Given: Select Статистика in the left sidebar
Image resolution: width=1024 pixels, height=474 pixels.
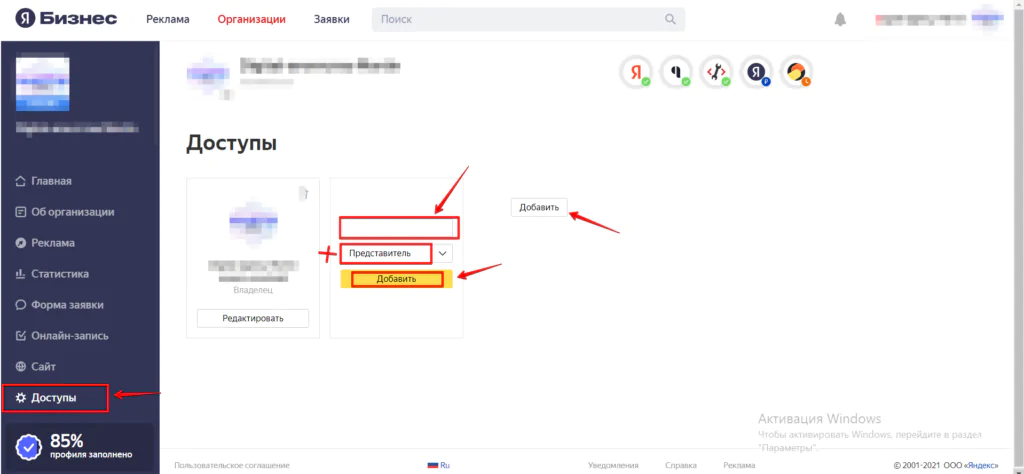Looking at the screenshot, I should click(x=59, y=274).
